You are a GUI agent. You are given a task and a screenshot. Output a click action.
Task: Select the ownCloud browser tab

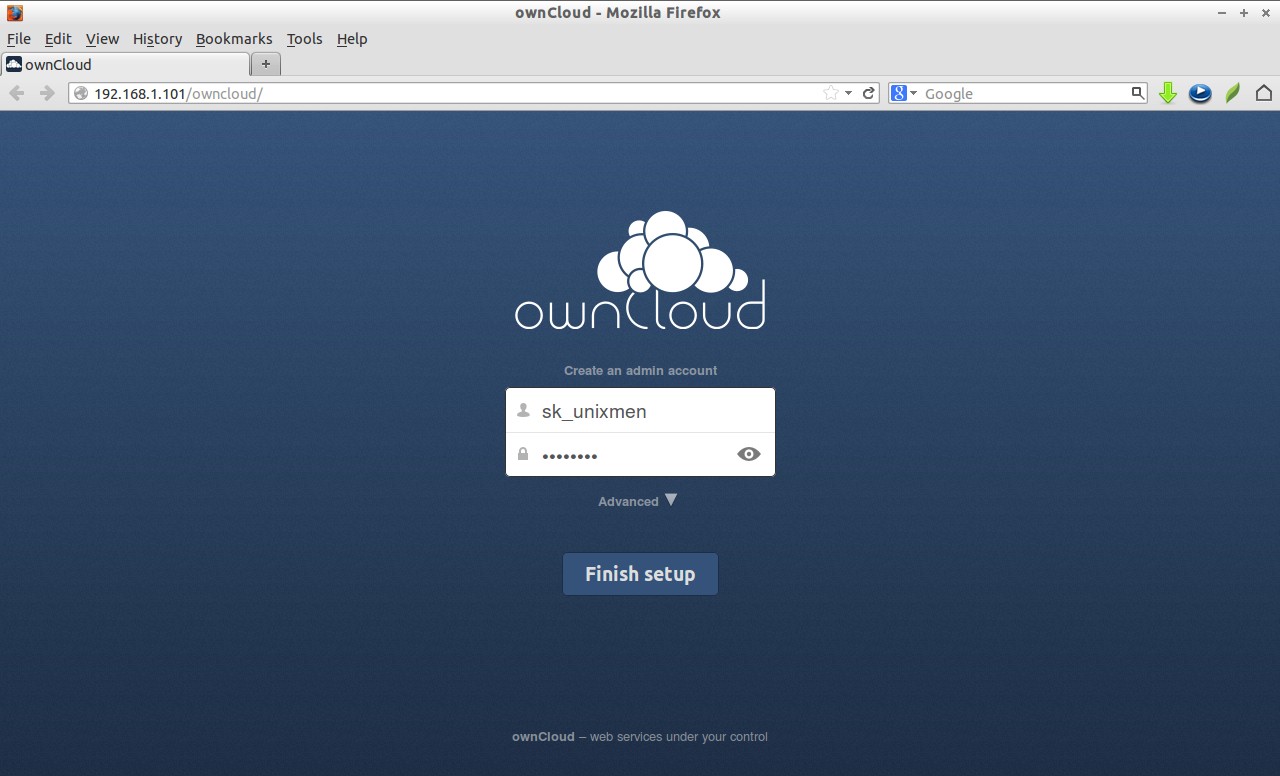[x=120, y=64]
